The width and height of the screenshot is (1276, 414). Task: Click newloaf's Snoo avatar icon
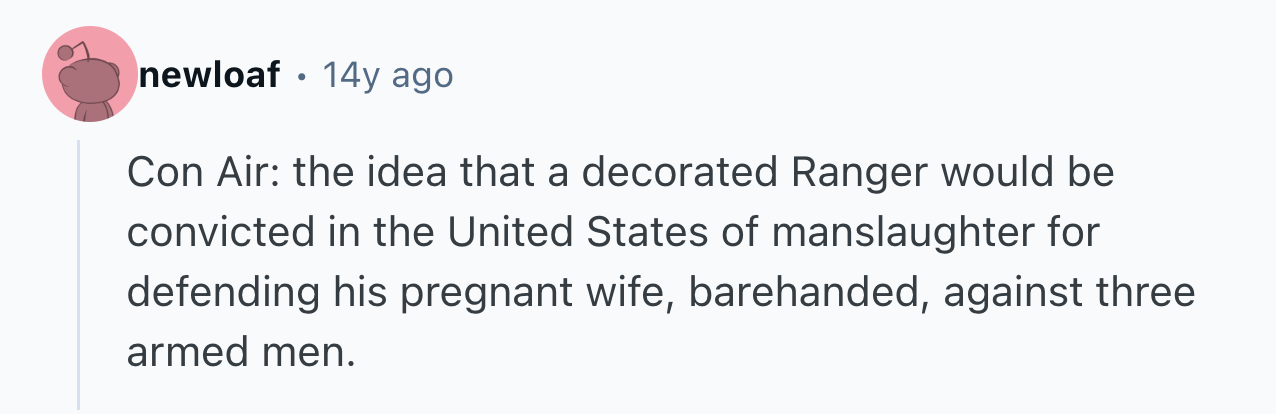pyautogui.click(x=89, y=75)
